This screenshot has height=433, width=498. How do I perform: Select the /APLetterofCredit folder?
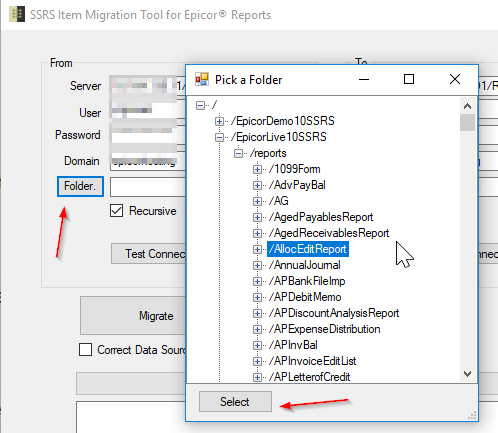[x=309, y=377]
